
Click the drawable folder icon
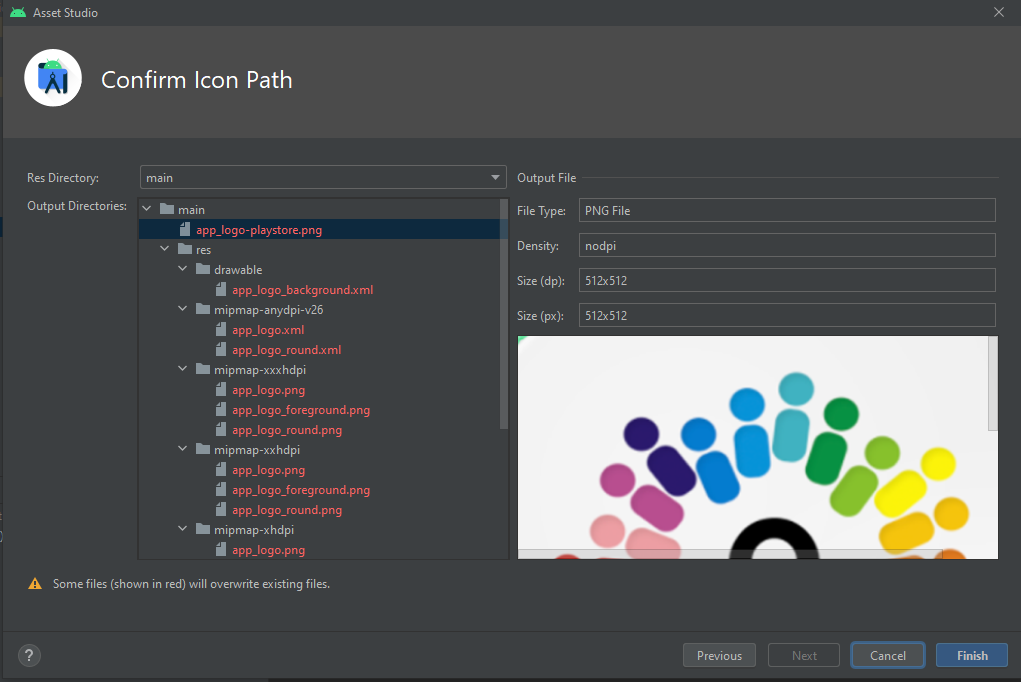tap(203, 270)
